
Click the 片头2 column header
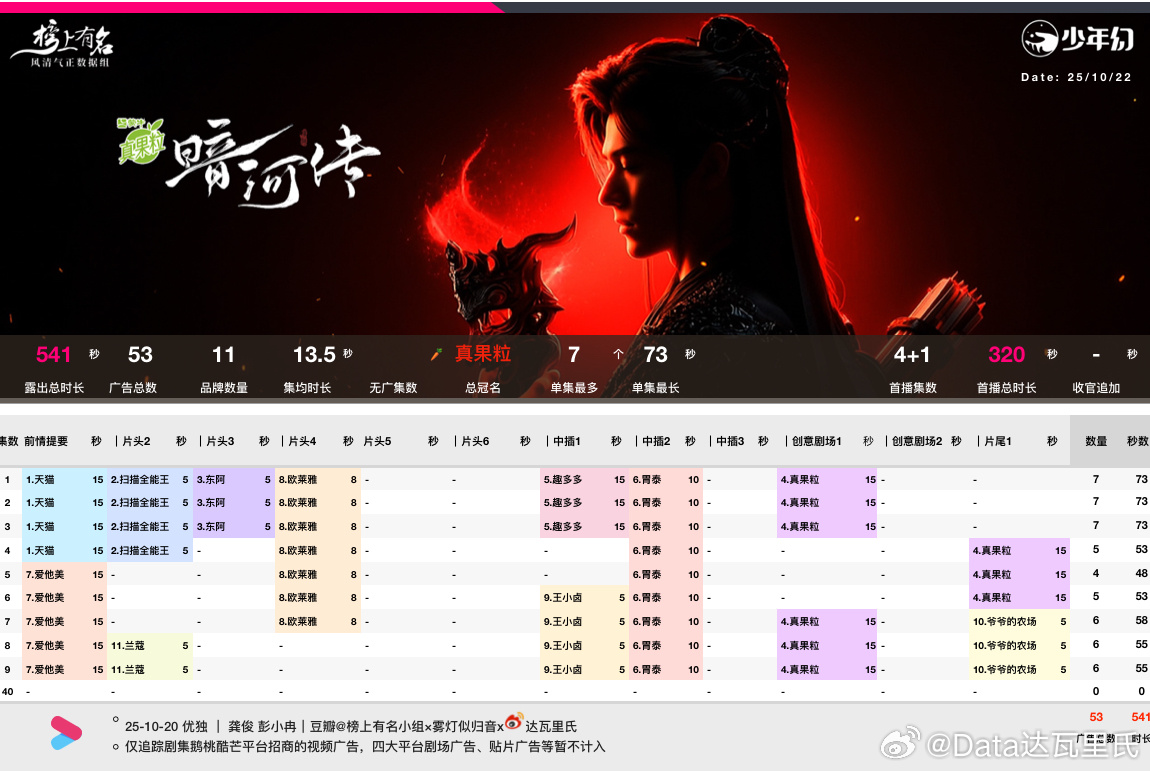136,441
